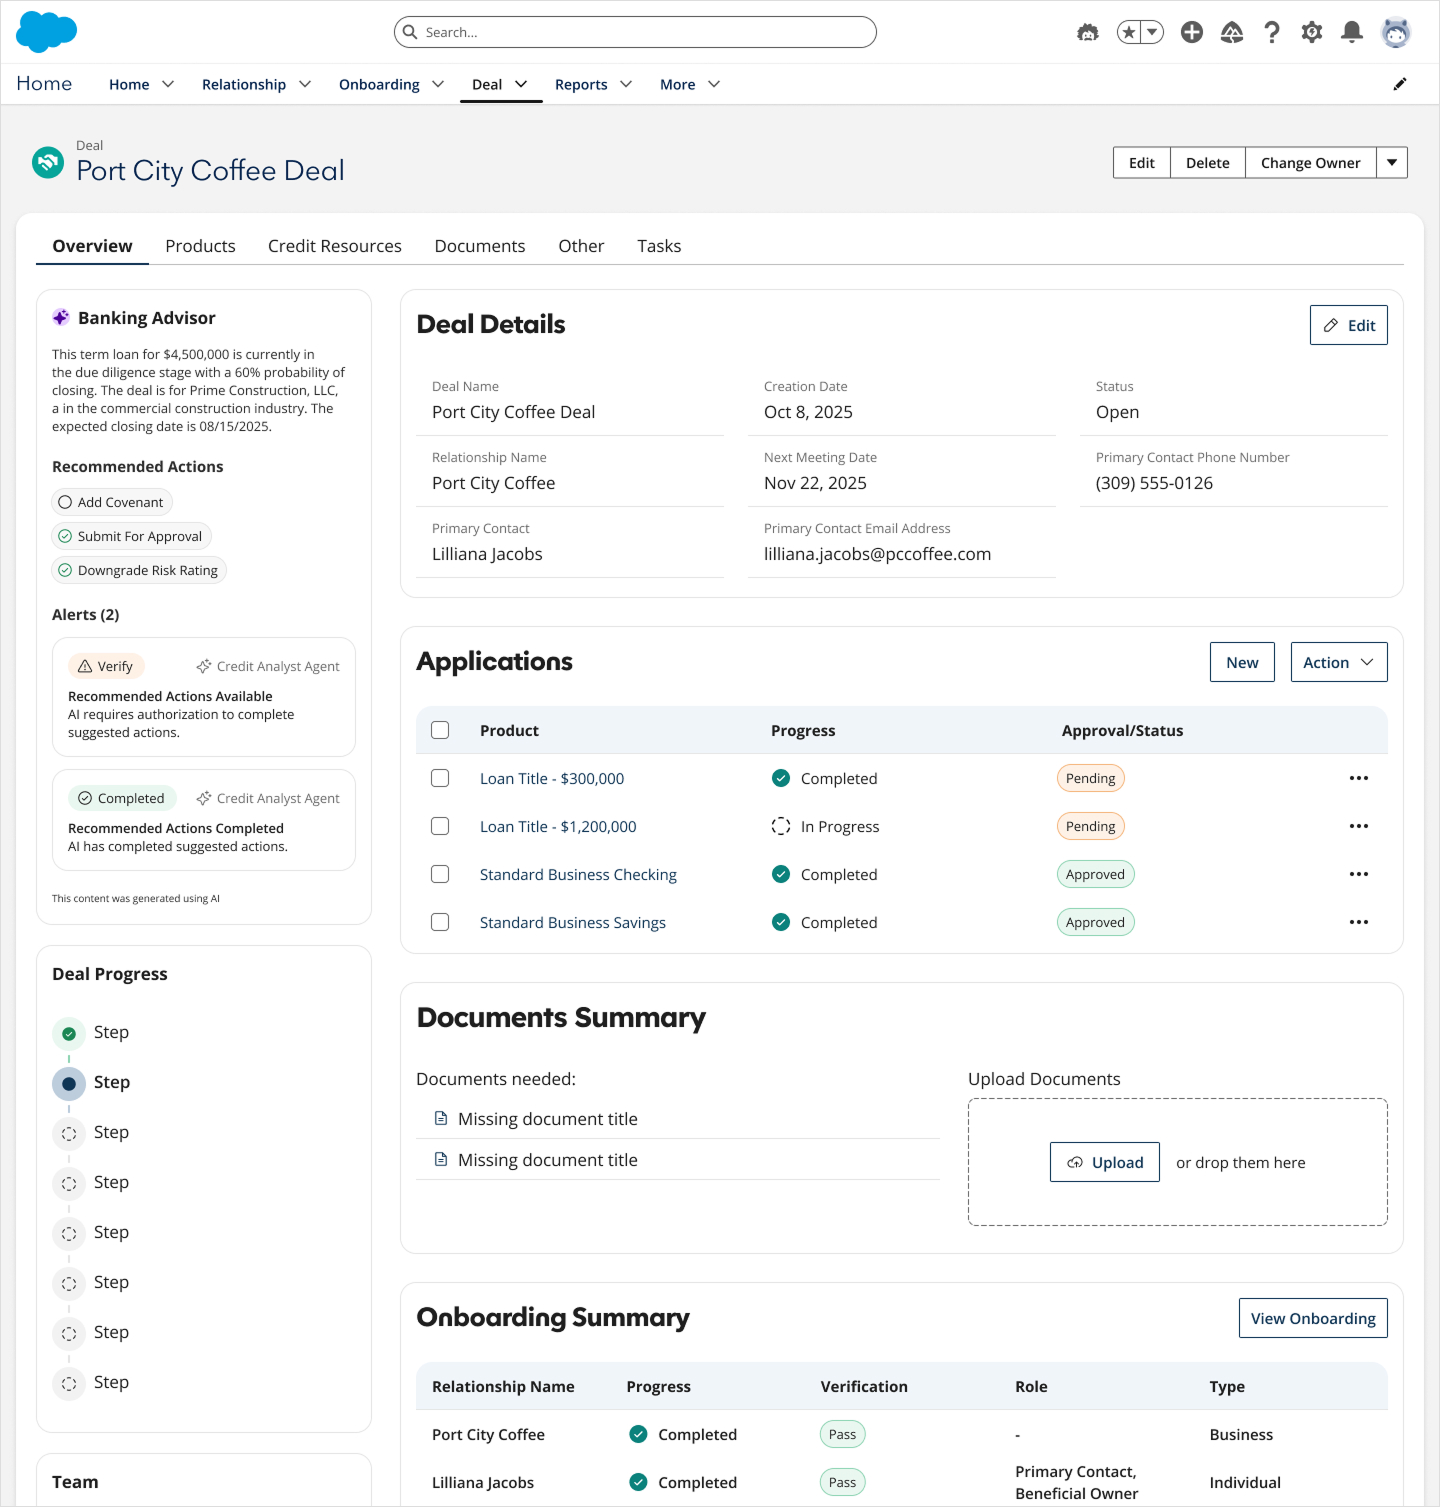Open the notifications bell
The height and width of the screenshot is (1507, 1440).
[1352, 32]
